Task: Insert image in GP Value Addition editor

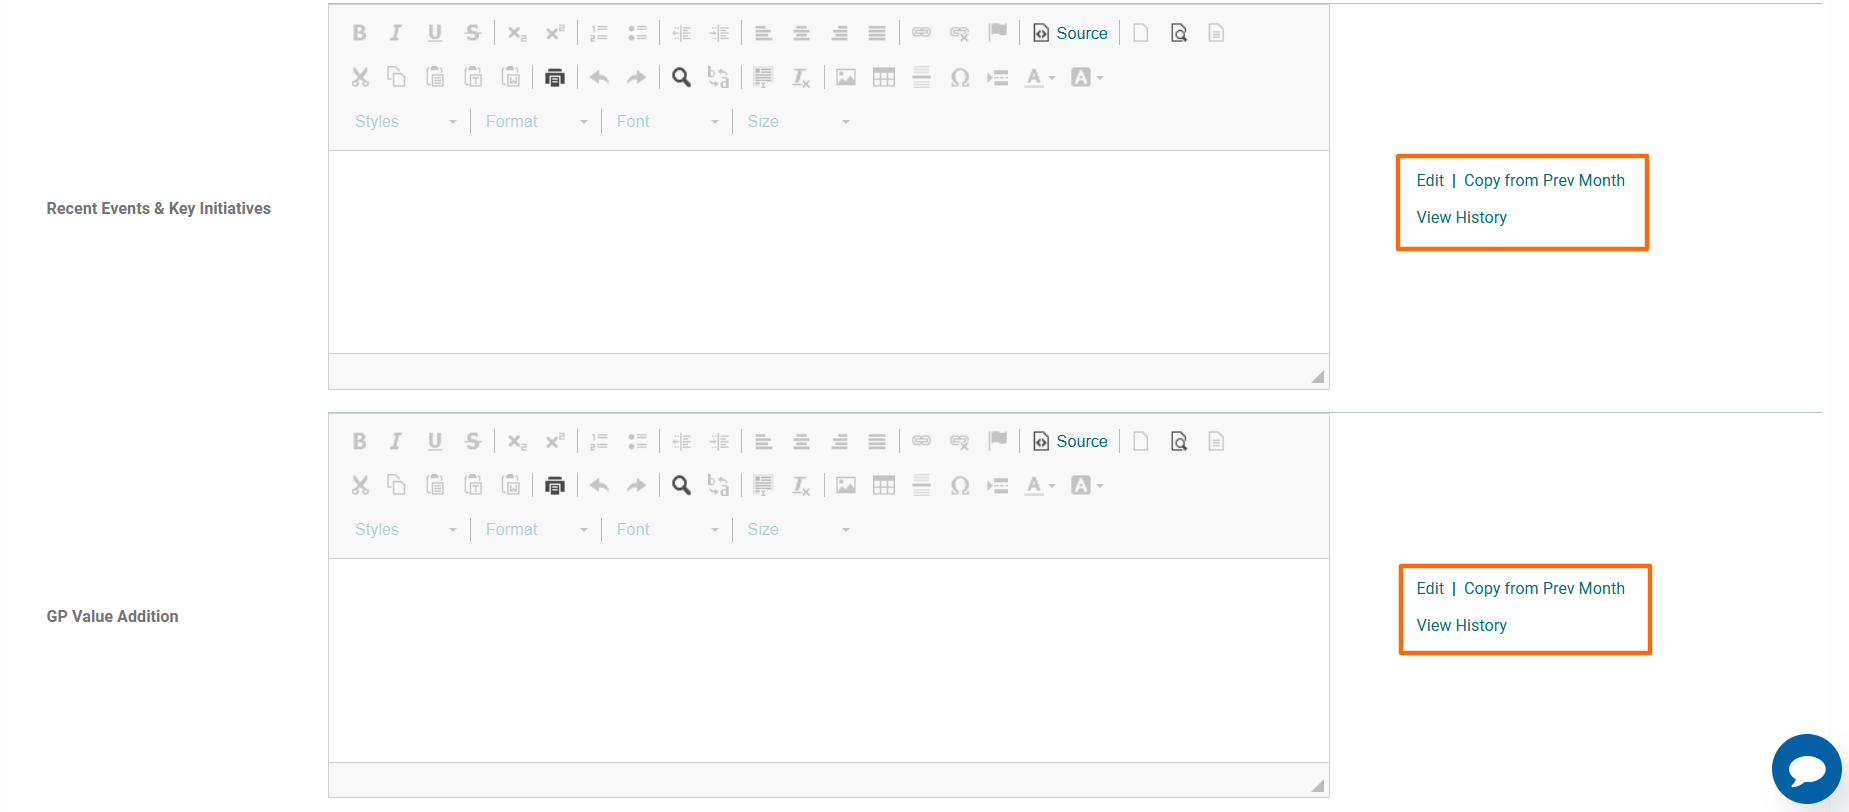Action: pos(846,485)
